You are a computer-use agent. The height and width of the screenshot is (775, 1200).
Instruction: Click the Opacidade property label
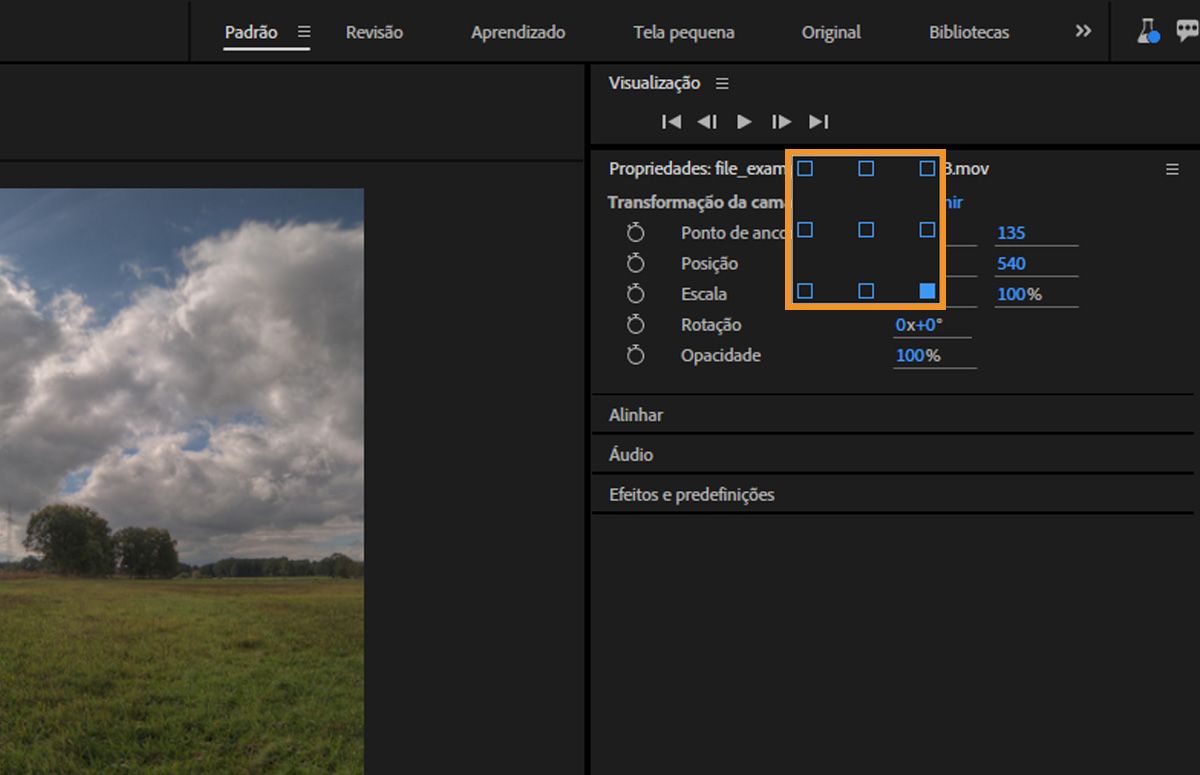(721, 356)
